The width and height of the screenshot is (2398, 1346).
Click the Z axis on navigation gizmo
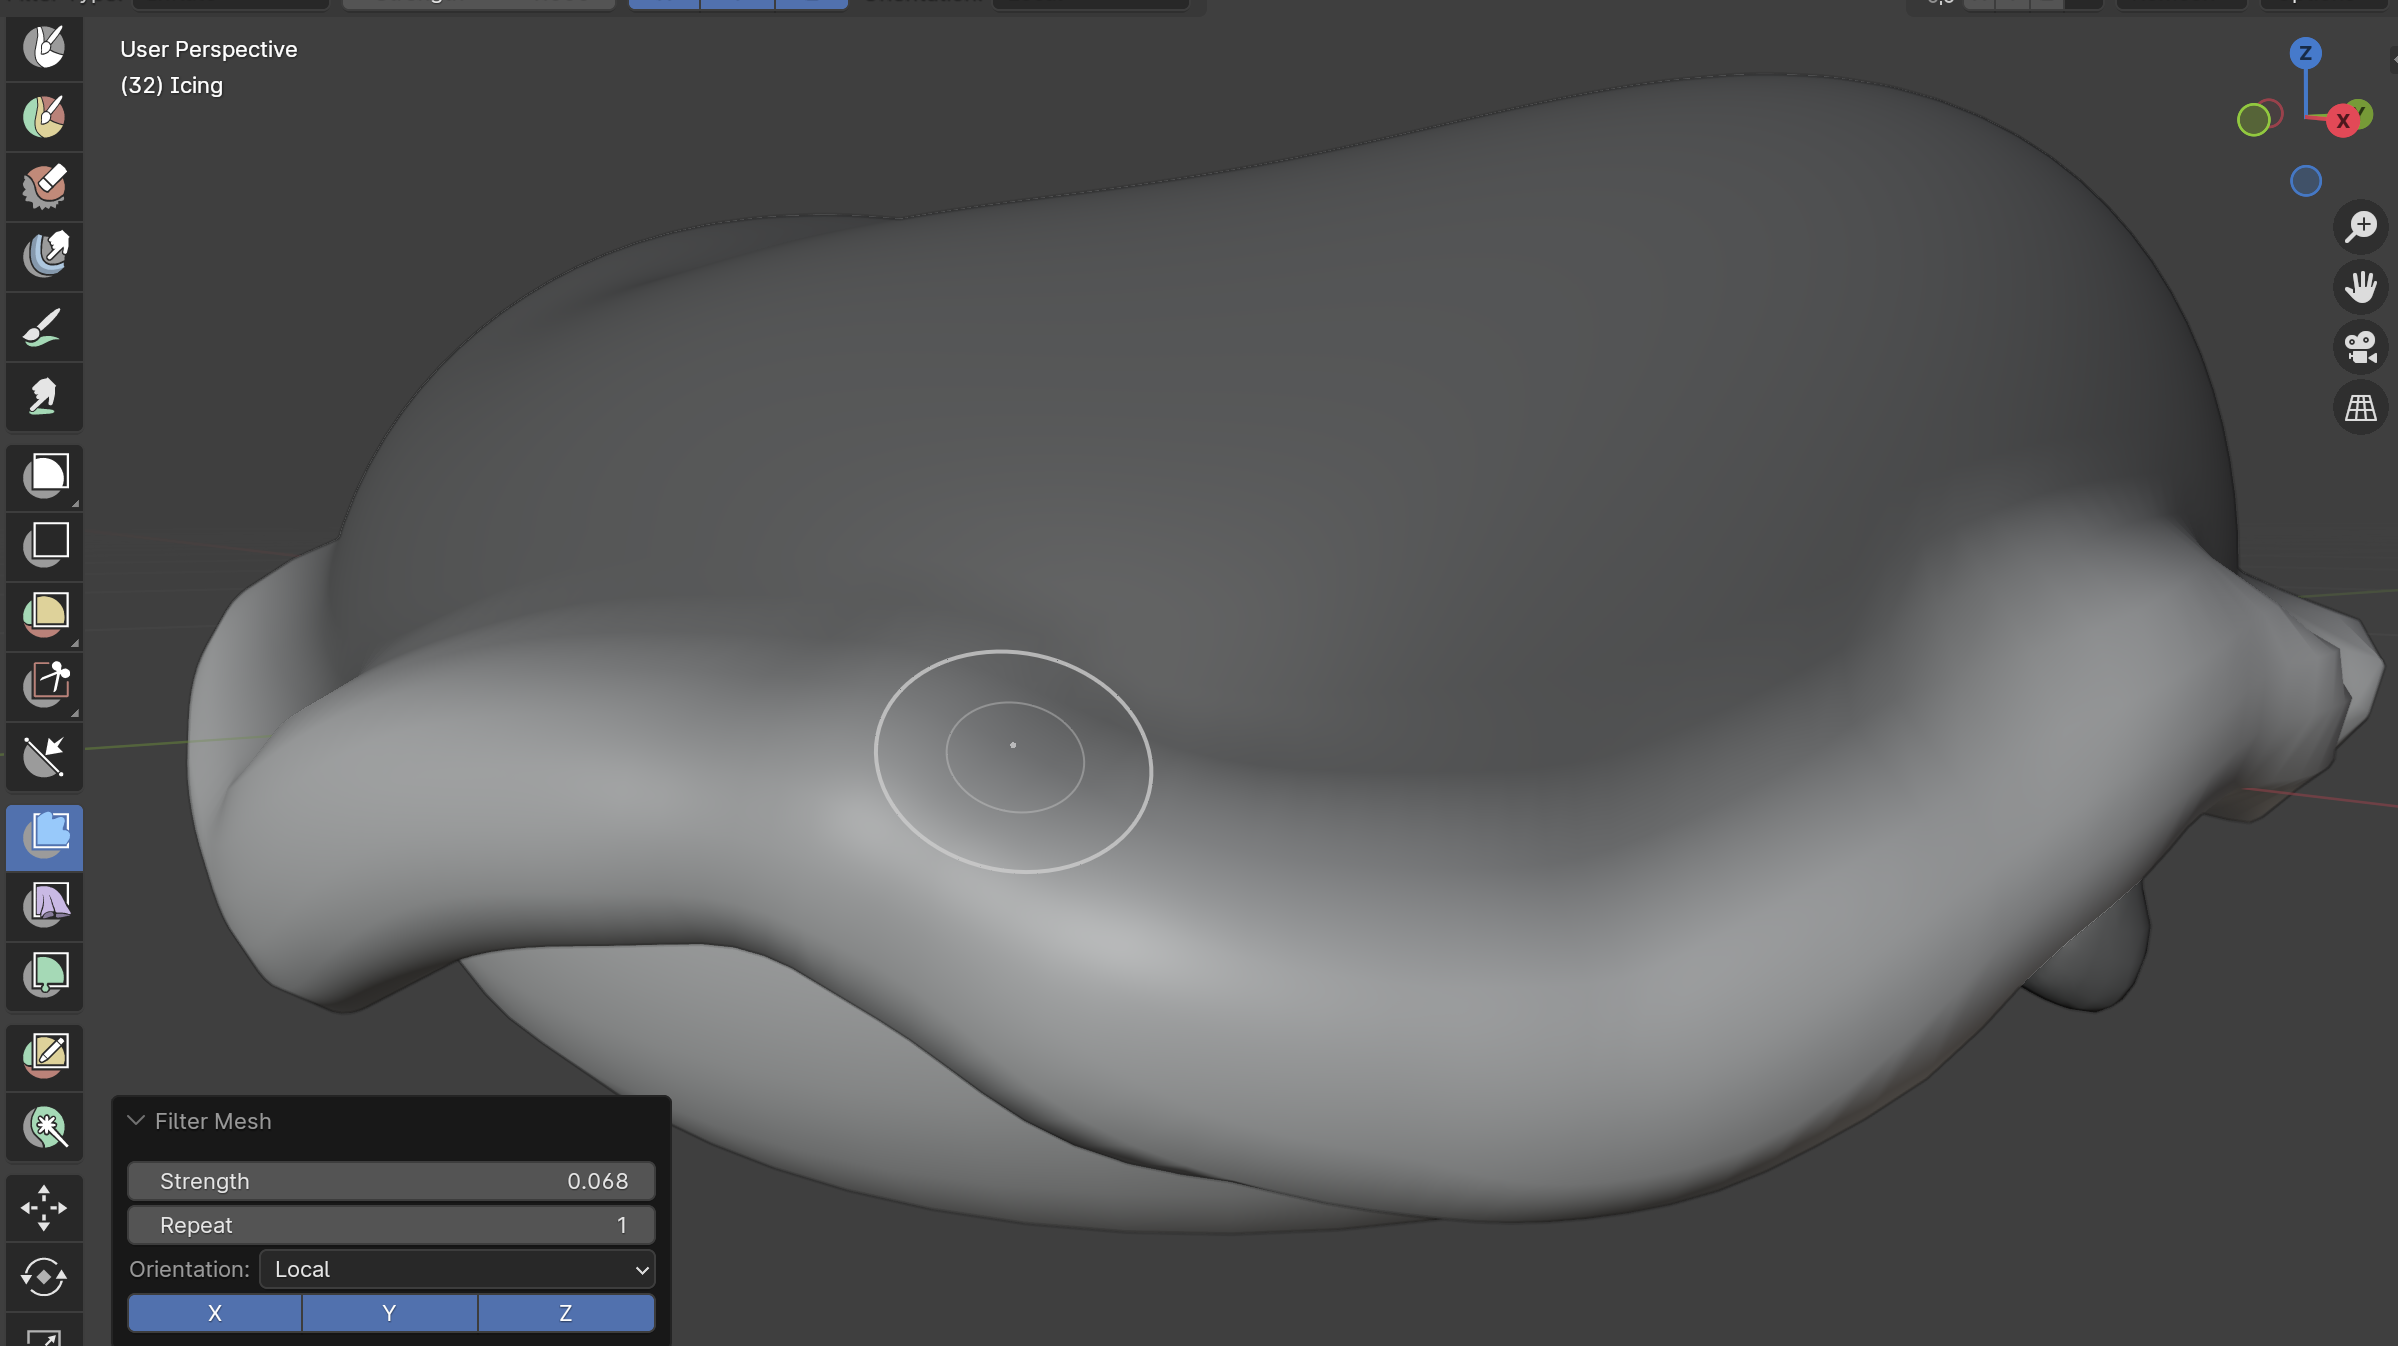pos(2305,53)
